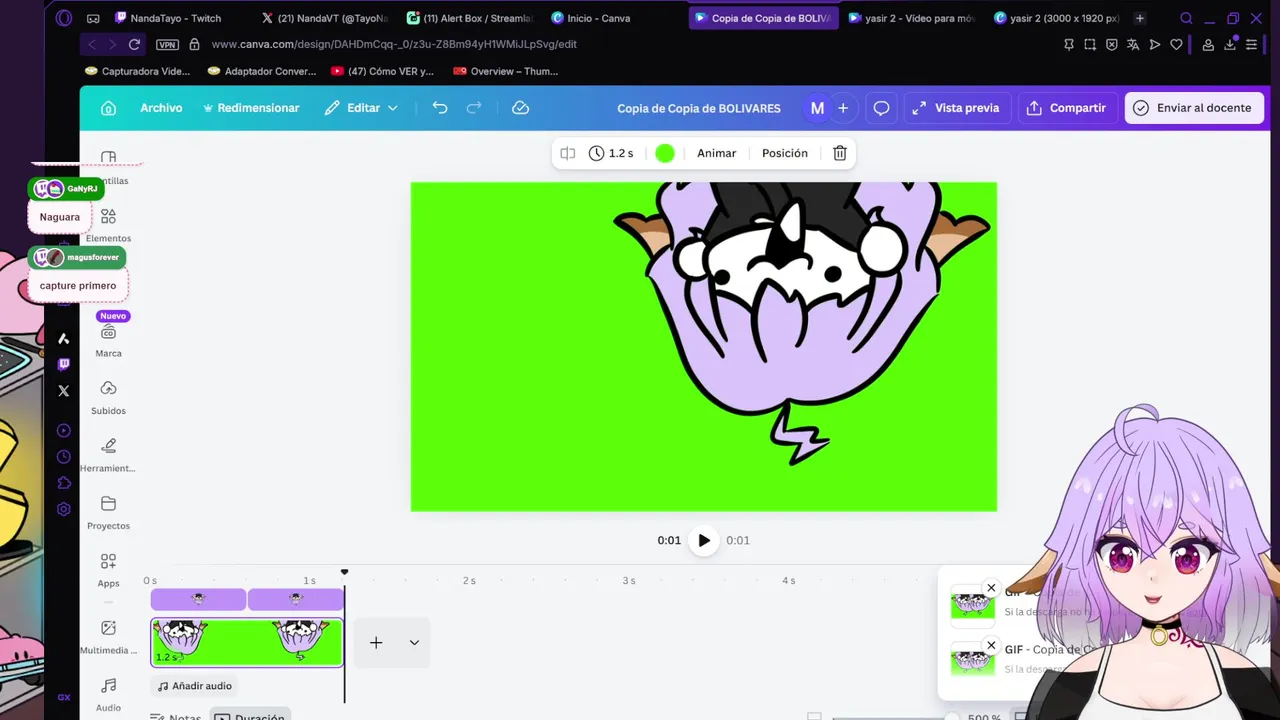Open the Posición panel
The image size is (1280, 720).
pyautogui.click(x=785, y=153)
